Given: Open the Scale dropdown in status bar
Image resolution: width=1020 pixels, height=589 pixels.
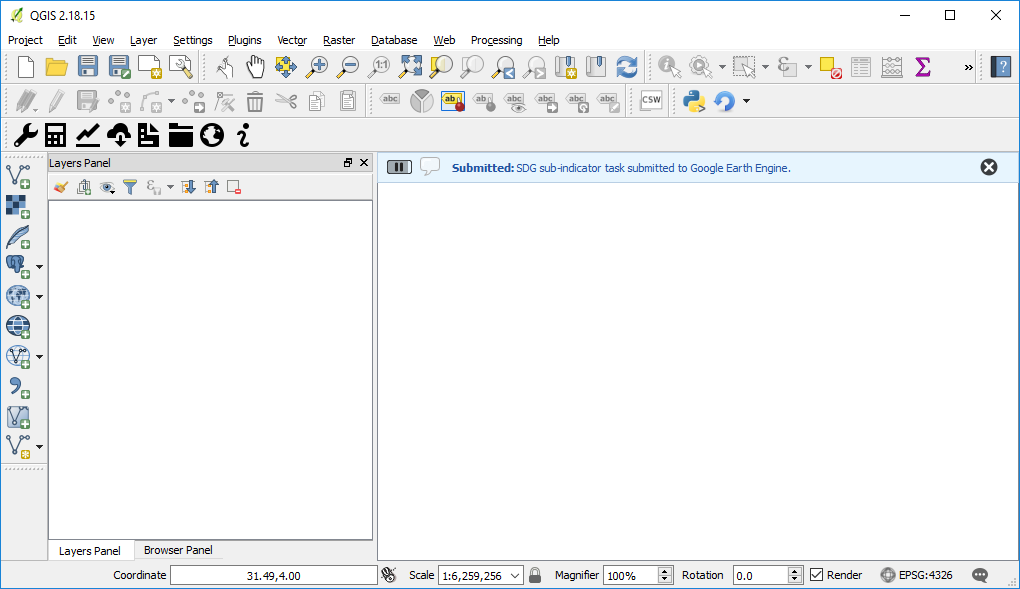Looking at the screenshot, I should [x=515, y=575].
